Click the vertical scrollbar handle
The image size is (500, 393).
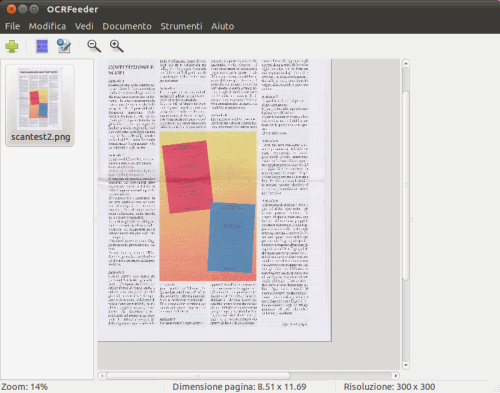(x=406, y=185)
